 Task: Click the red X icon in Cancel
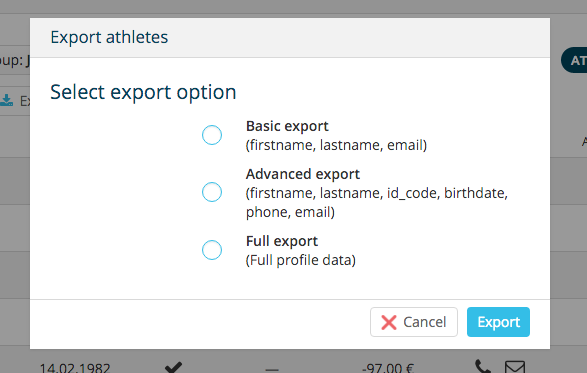coord(389,322)
